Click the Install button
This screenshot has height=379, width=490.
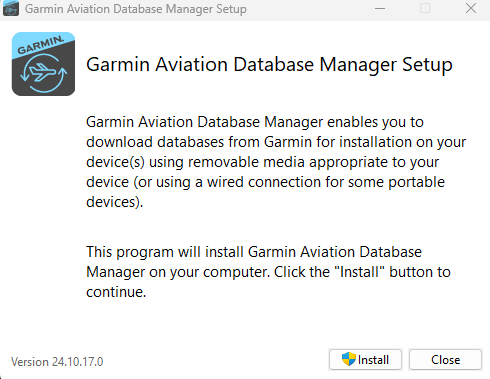(365, 360)
